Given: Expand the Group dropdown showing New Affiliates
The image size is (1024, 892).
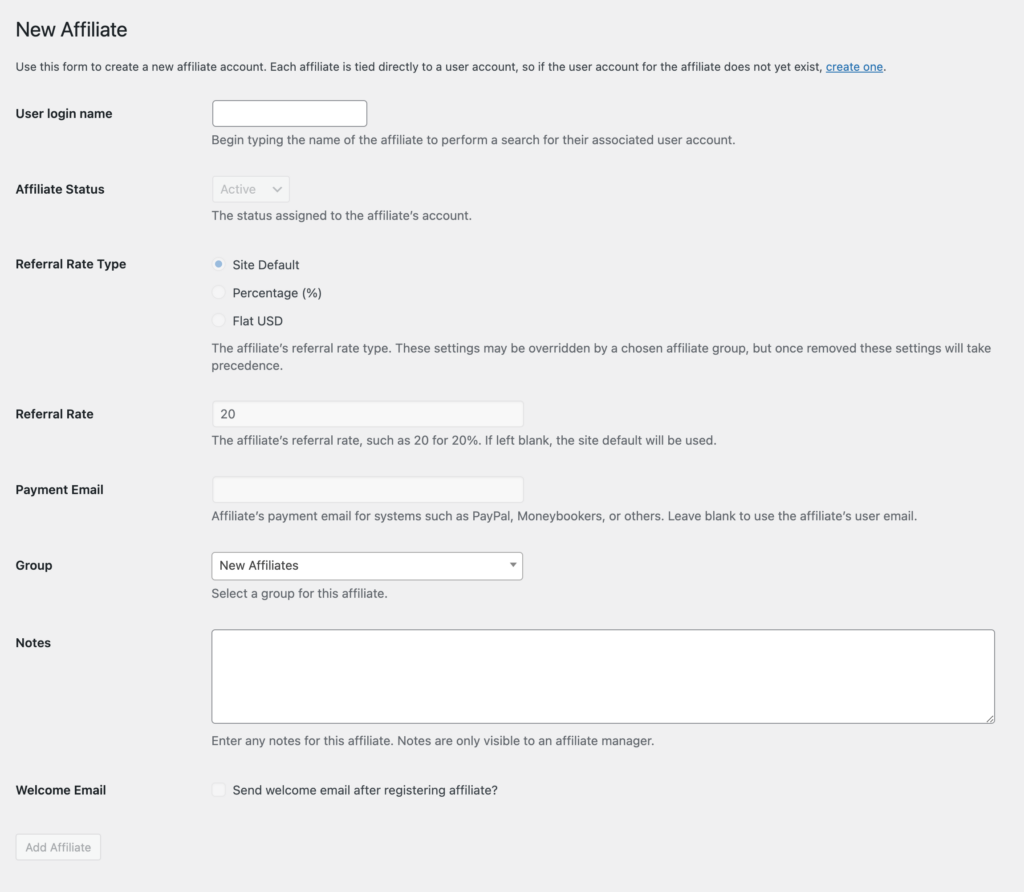Looking at the screenshot, I should pyautogui.click(x=367, y=566).
